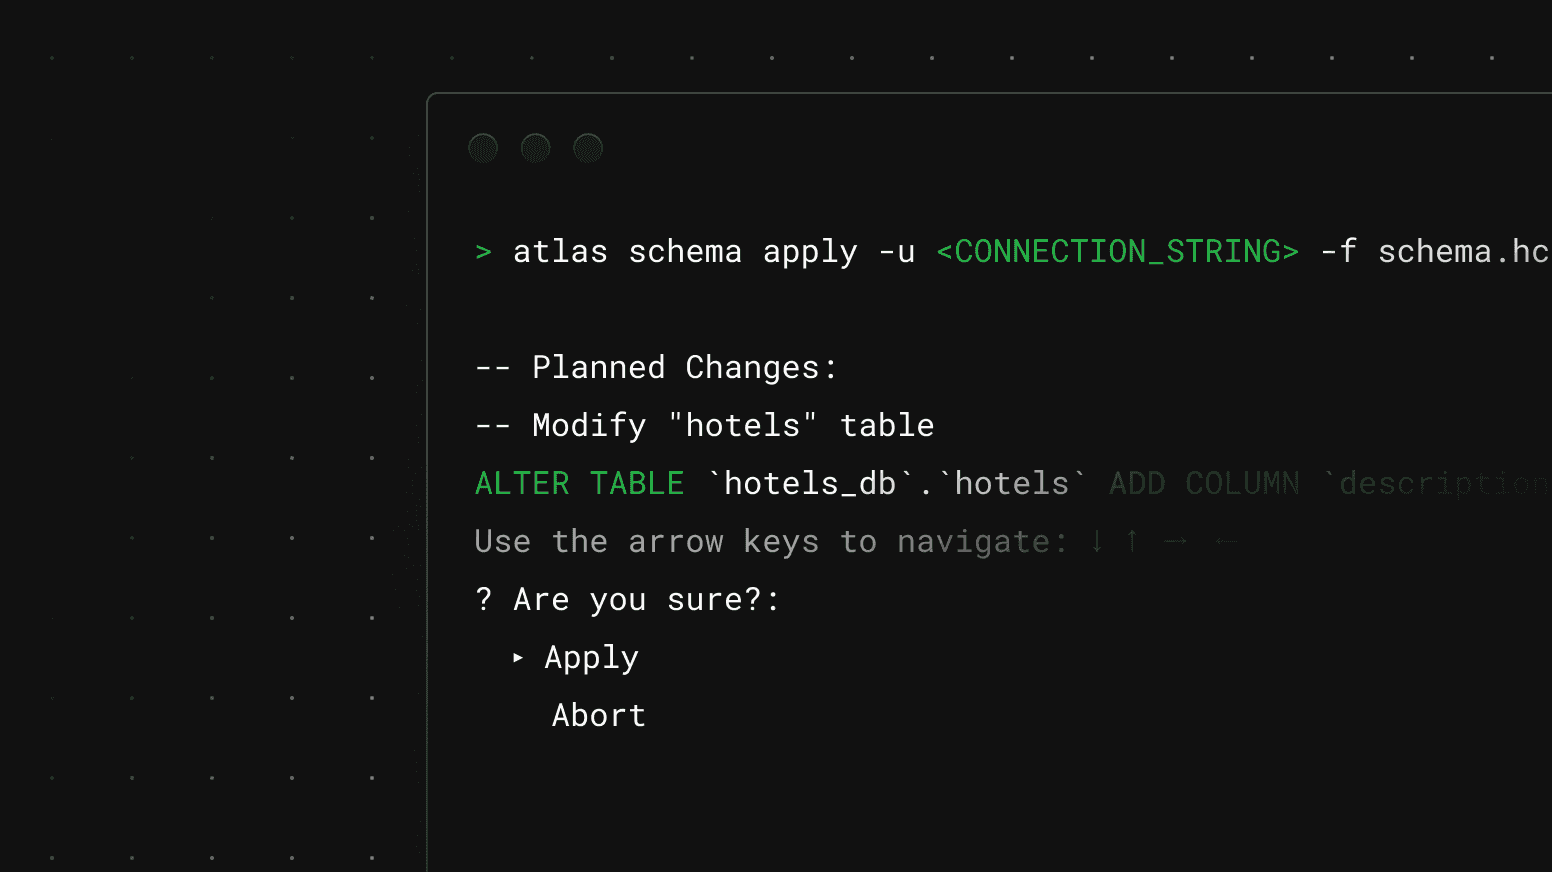Click the selector triangle next to Apply
The width and height of the screenshot is (1552, 872).
tap(518, 657)
